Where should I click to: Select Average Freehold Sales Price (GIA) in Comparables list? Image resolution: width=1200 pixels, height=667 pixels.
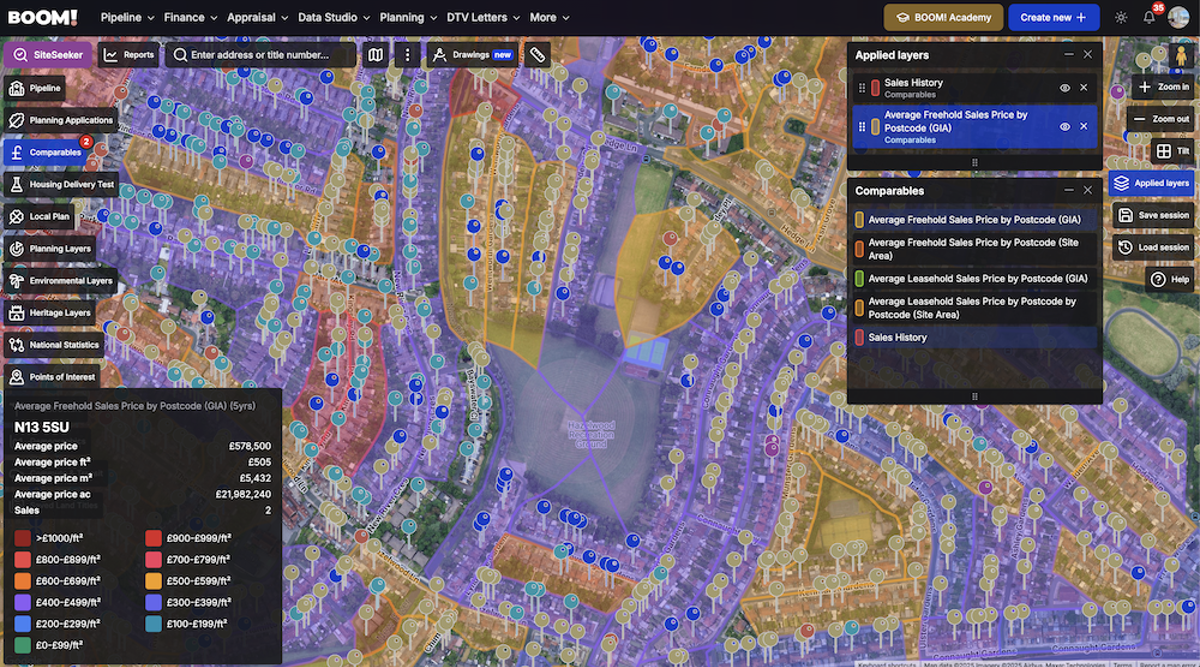[974, 219]
